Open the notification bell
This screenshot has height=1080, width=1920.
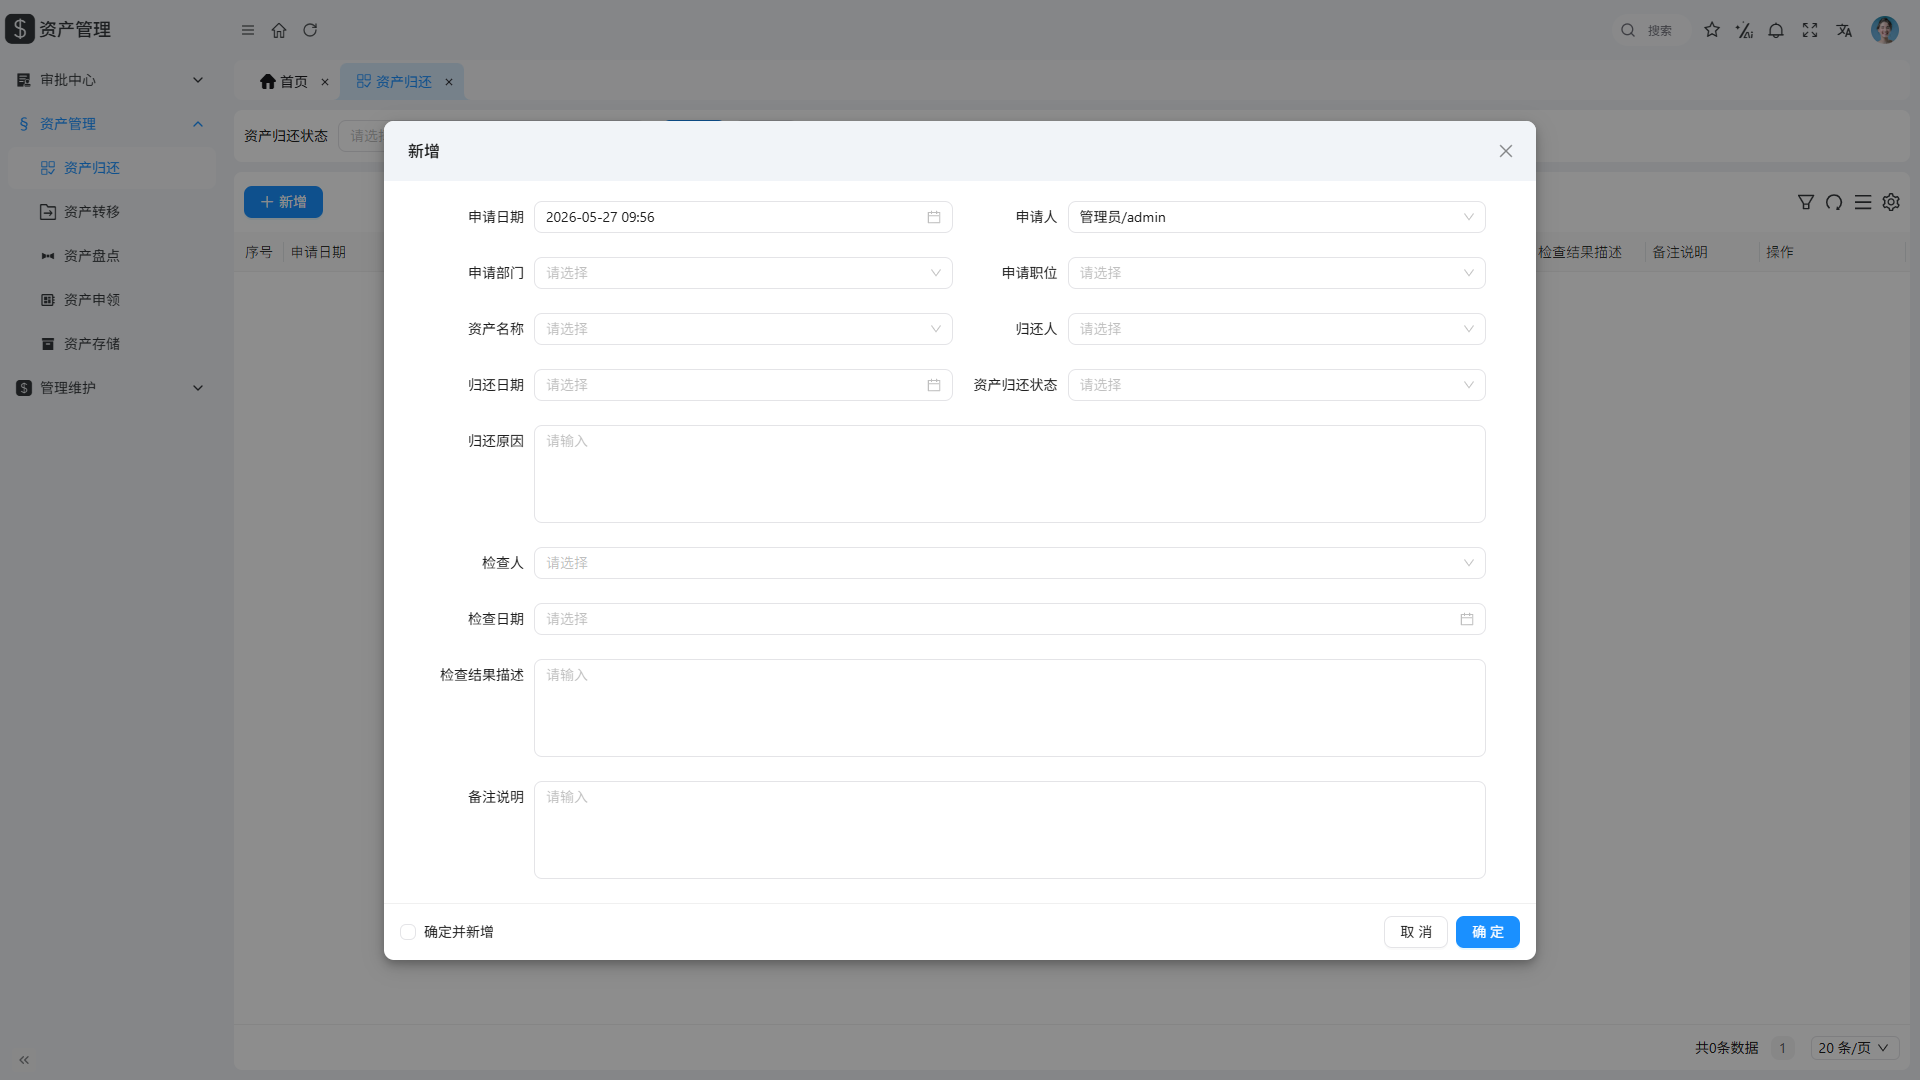(1776, 30)
